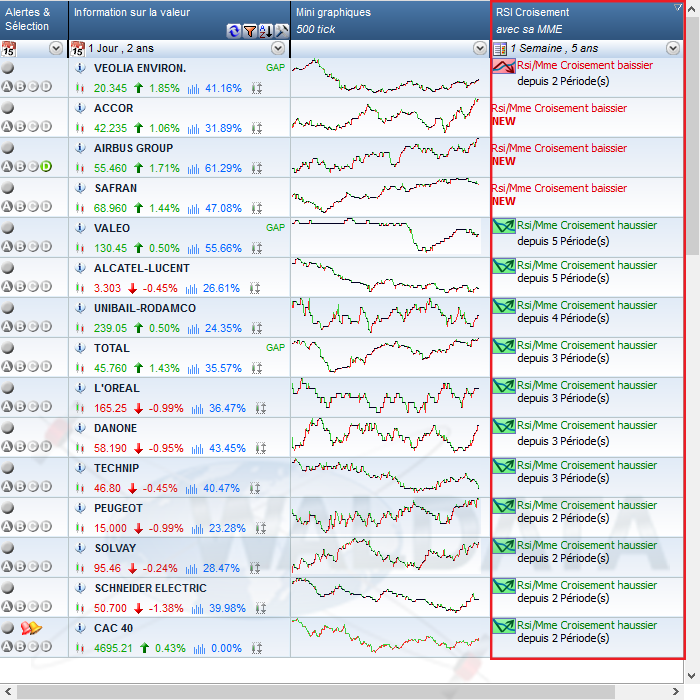The width and height of the screenshot is (700, 700).
Task: Click the A-Z sort icon
Action: (266, 31)
